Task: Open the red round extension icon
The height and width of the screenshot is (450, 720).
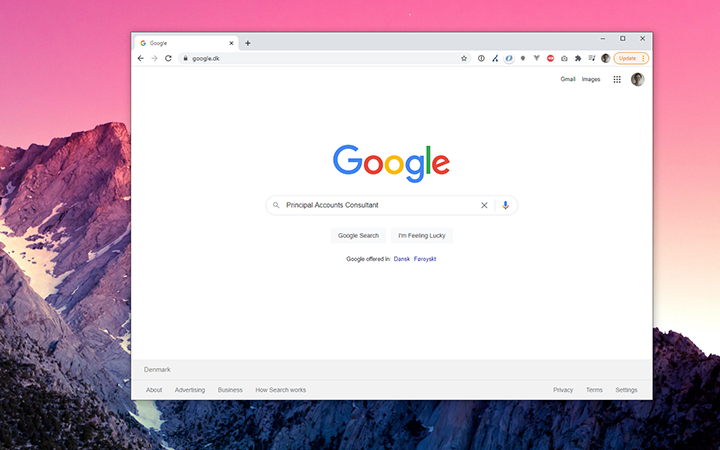Action: [x=550, y=58]
